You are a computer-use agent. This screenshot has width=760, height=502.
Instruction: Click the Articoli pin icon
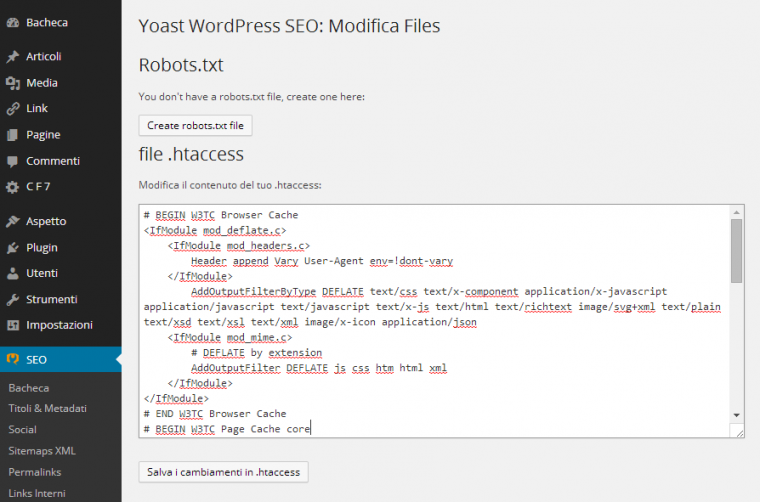click(x=13, y=57)
